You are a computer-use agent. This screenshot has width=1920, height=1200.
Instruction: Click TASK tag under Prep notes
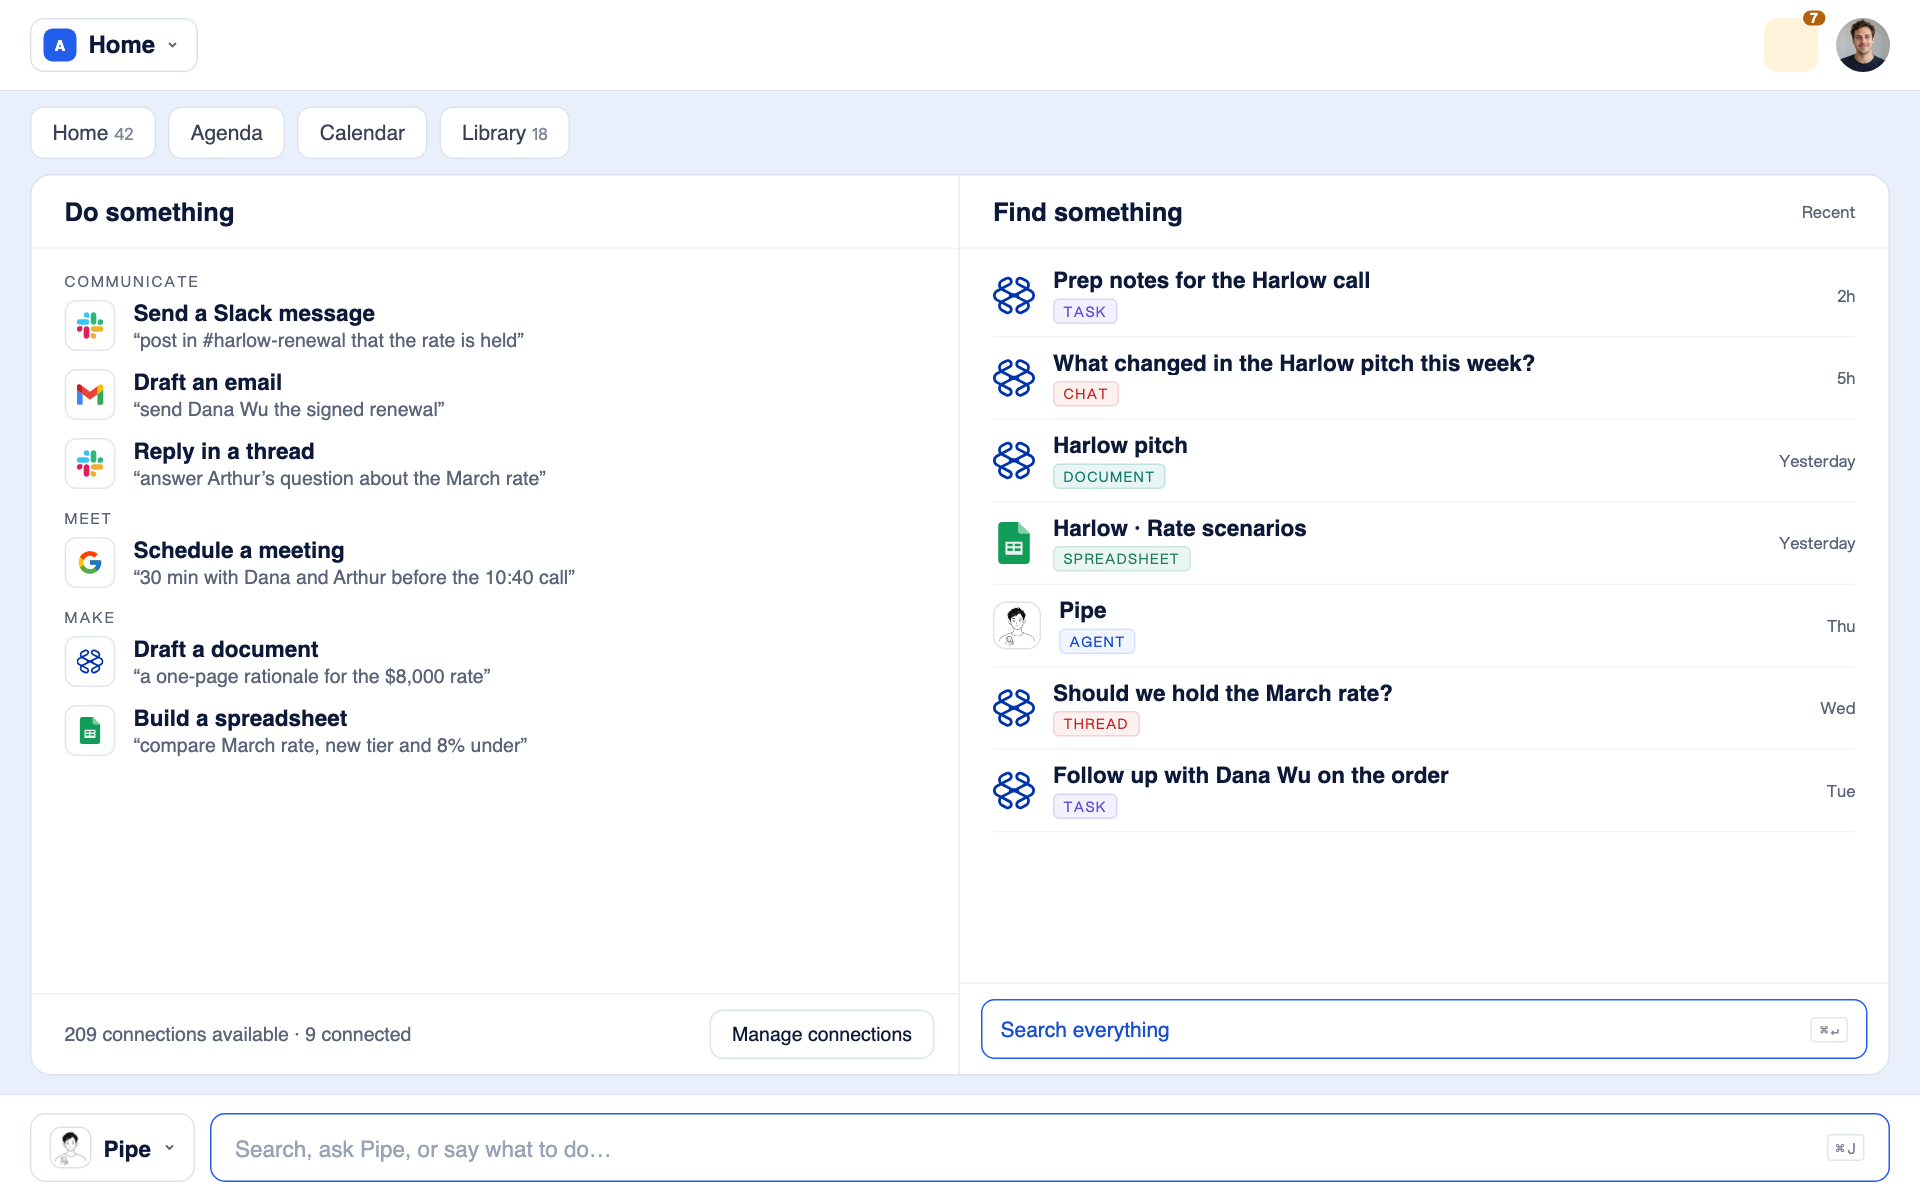coord(1084,312)
